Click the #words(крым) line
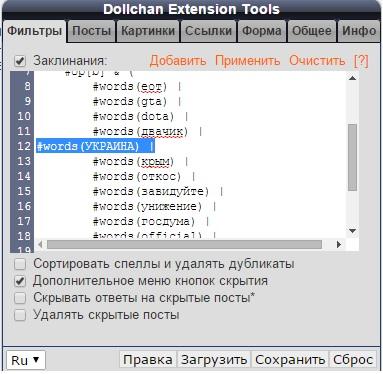 (x=140, y=162)
